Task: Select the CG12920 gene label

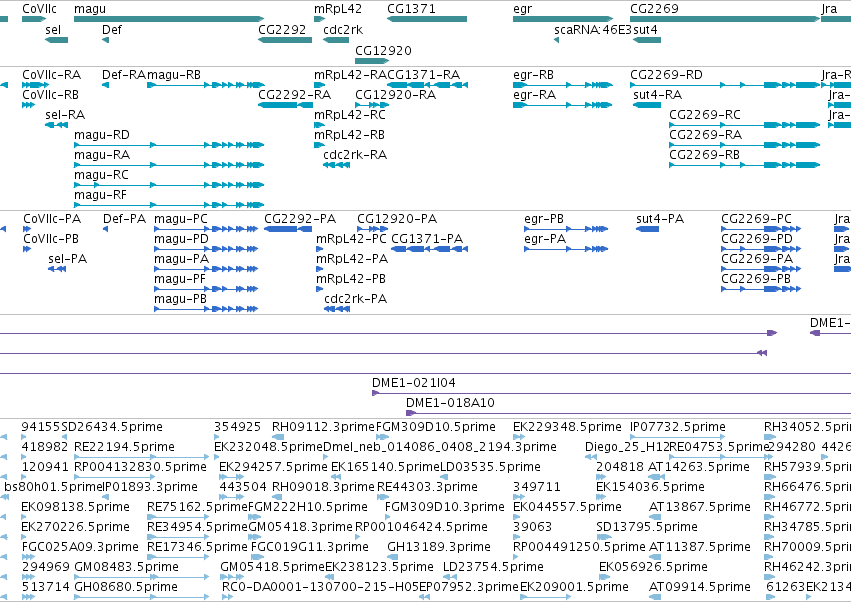Action: 383,50
